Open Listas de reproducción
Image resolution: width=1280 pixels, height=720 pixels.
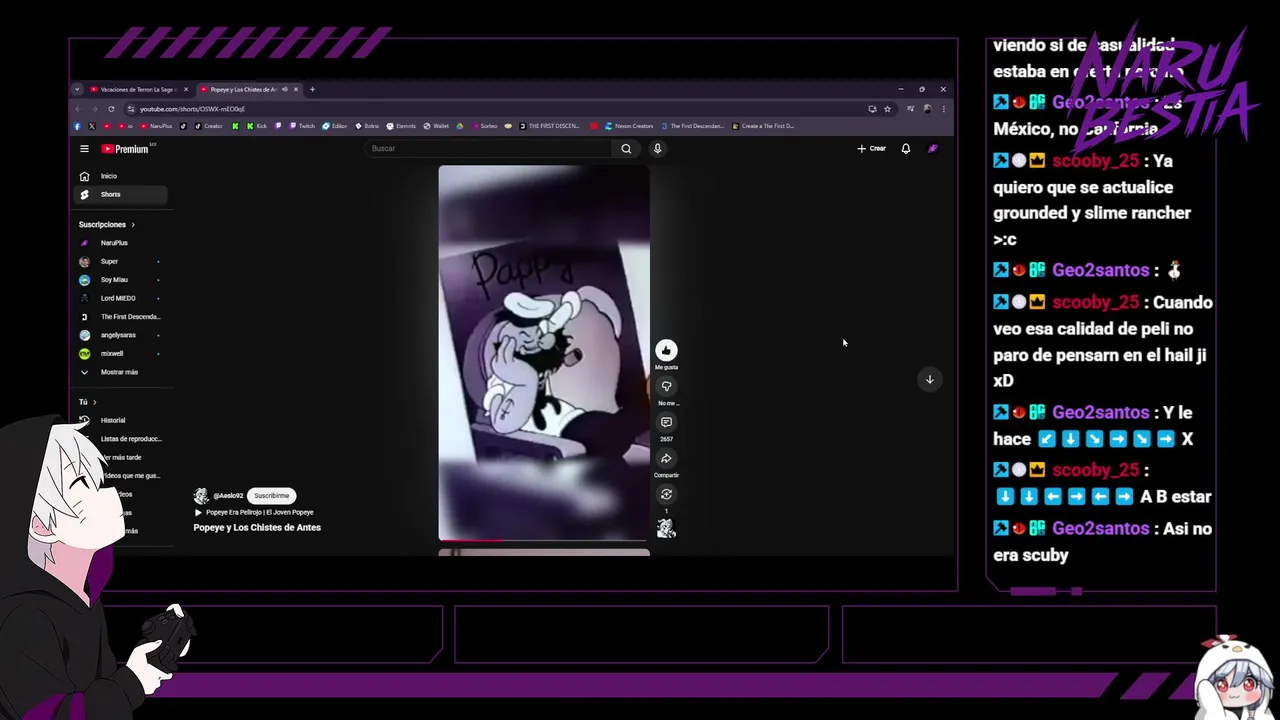point(121,439)
